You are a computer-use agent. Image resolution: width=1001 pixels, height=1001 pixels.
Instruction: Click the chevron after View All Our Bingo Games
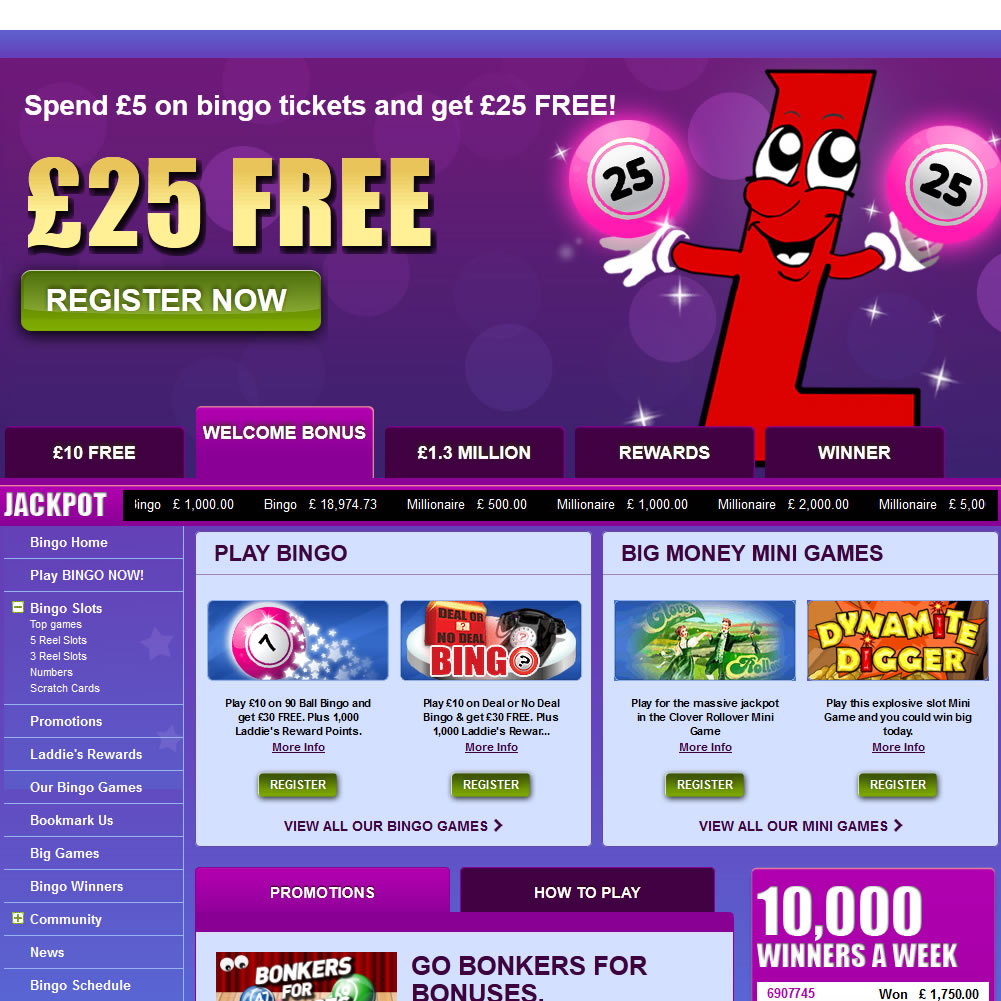[x=499, y=825]
